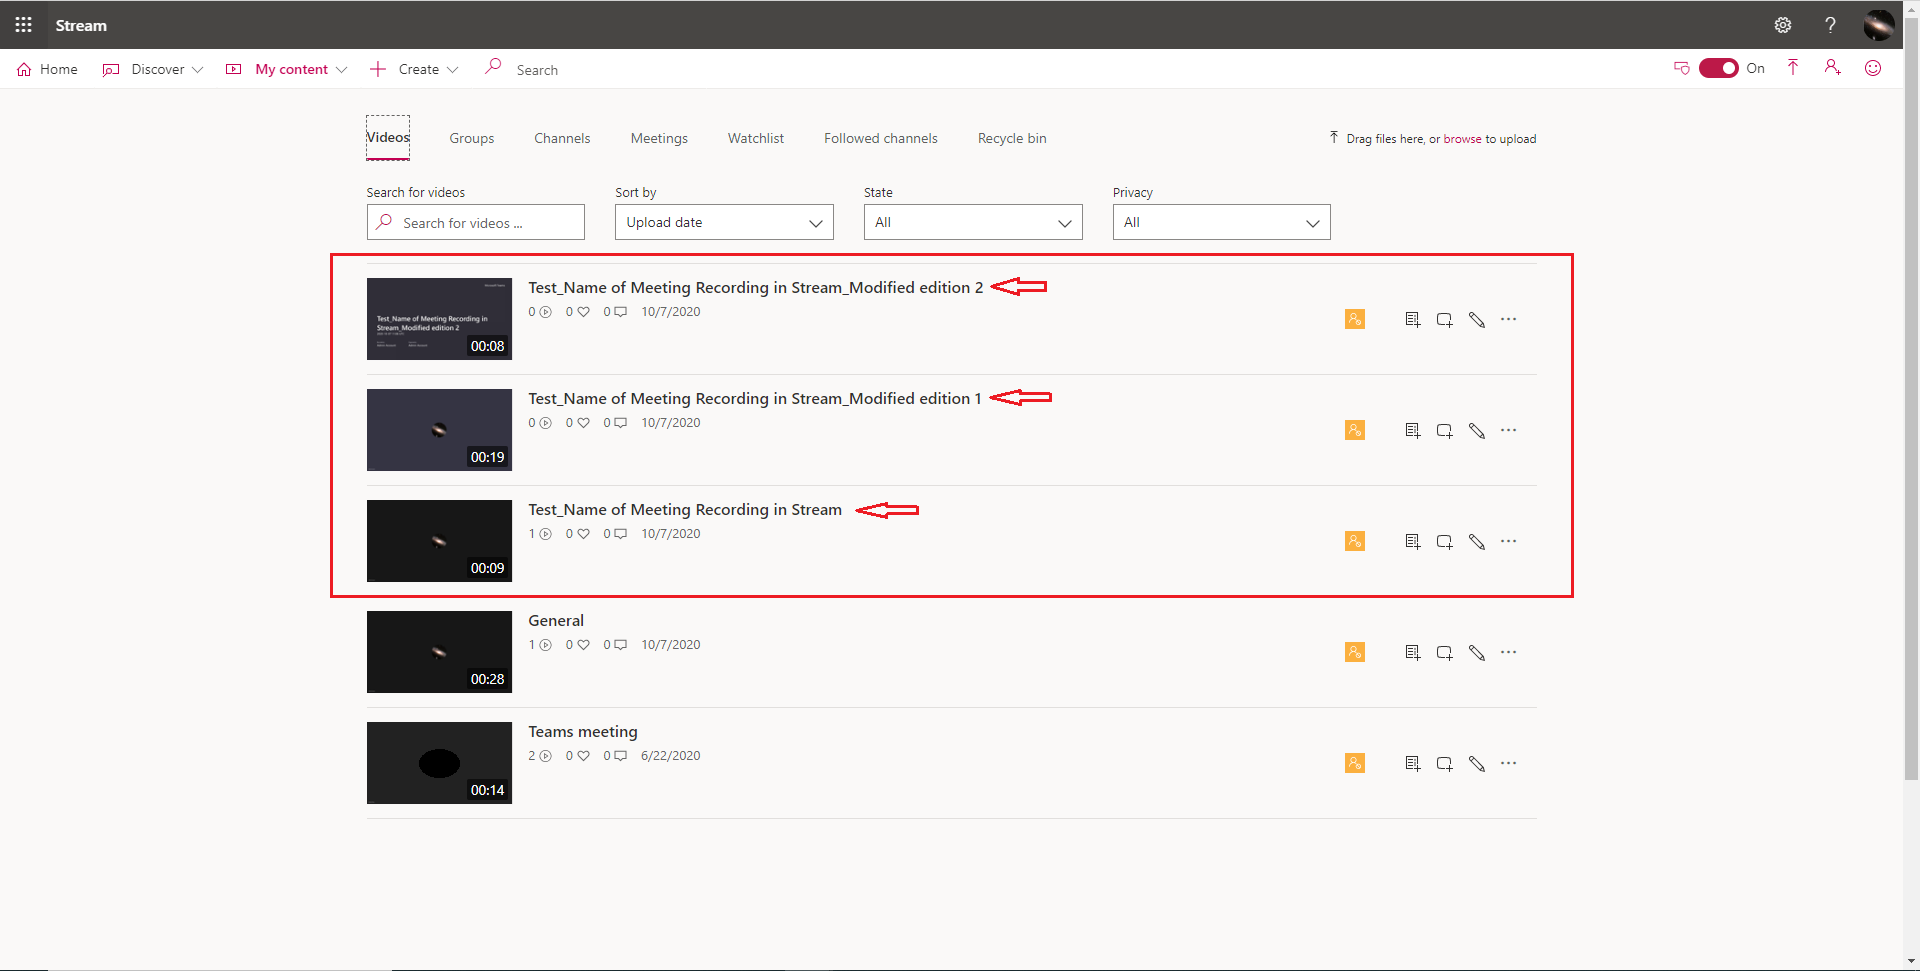Open the user profile avatar

[1878, 25]
